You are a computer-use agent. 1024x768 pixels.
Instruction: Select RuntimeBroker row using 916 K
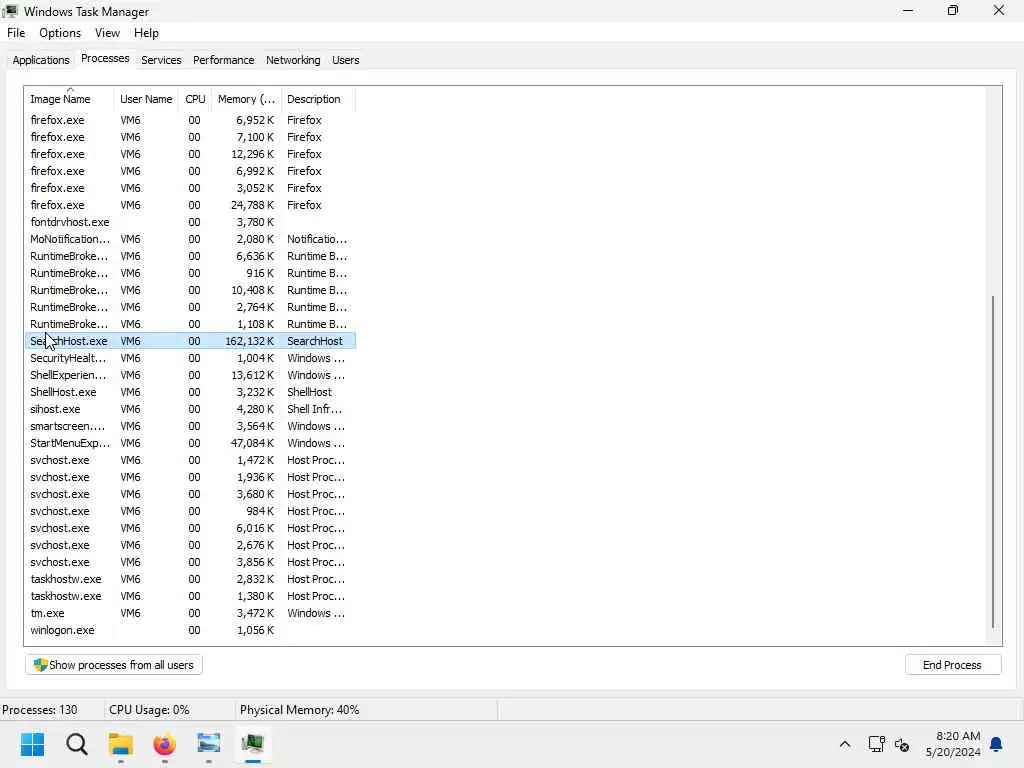point(190,273)
